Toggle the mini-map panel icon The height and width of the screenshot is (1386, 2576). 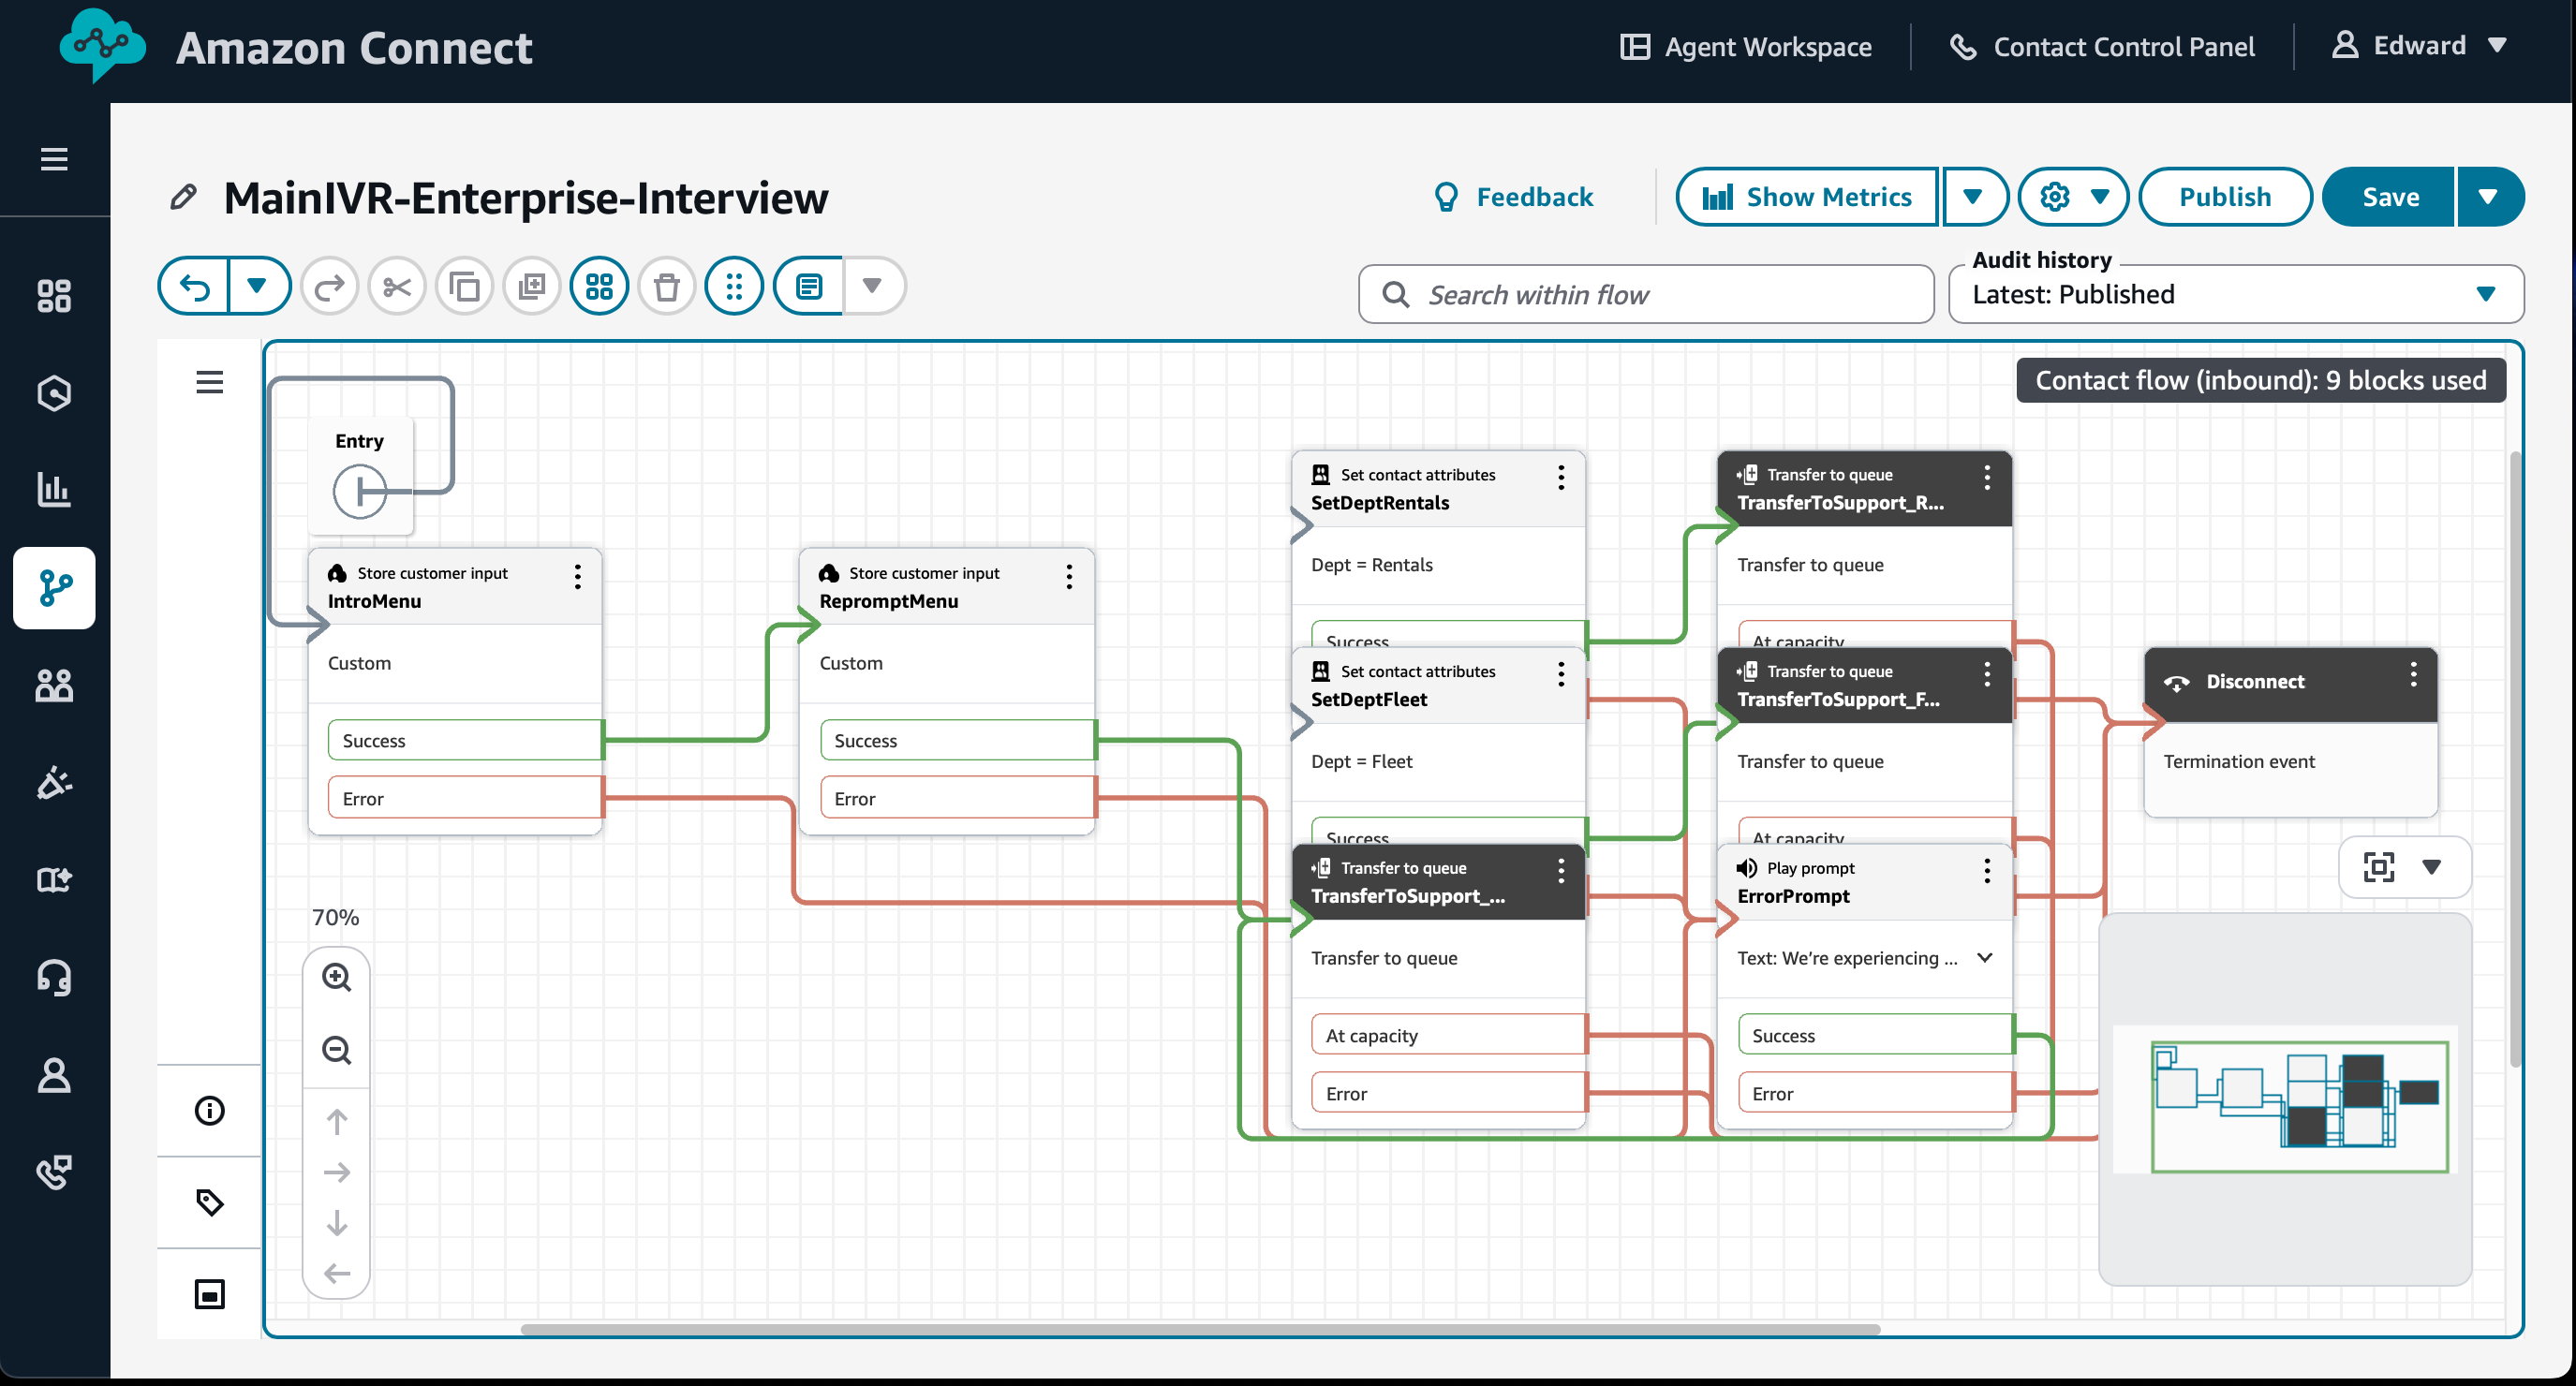point(209,1294)
